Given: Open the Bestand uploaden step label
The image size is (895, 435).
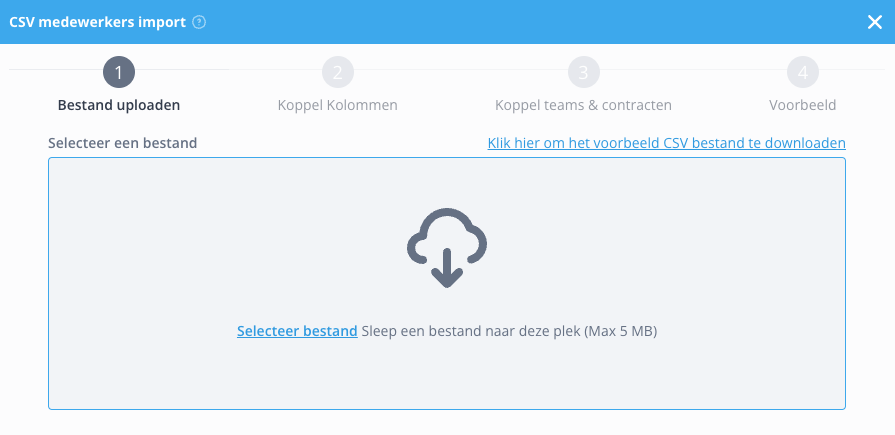Looking at the screenshot, I should click(119, 106).
